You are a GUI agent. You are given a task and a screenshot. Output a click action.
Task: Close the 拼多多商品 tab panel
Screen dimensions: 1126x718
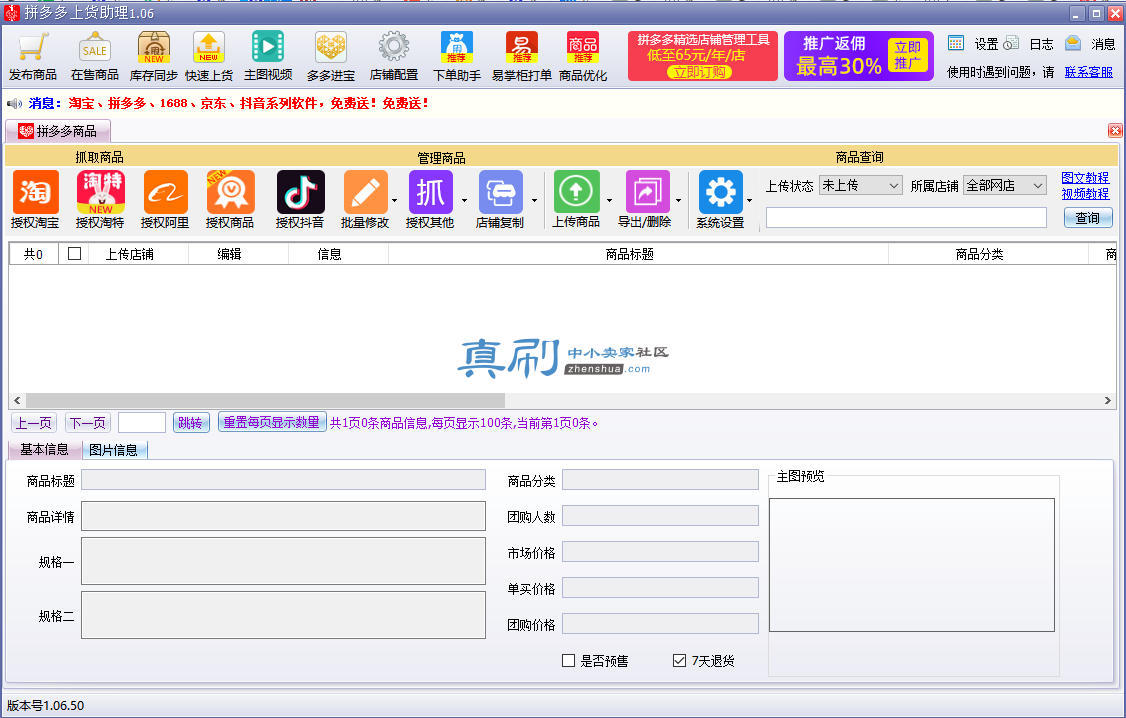tap(1115, 130)
